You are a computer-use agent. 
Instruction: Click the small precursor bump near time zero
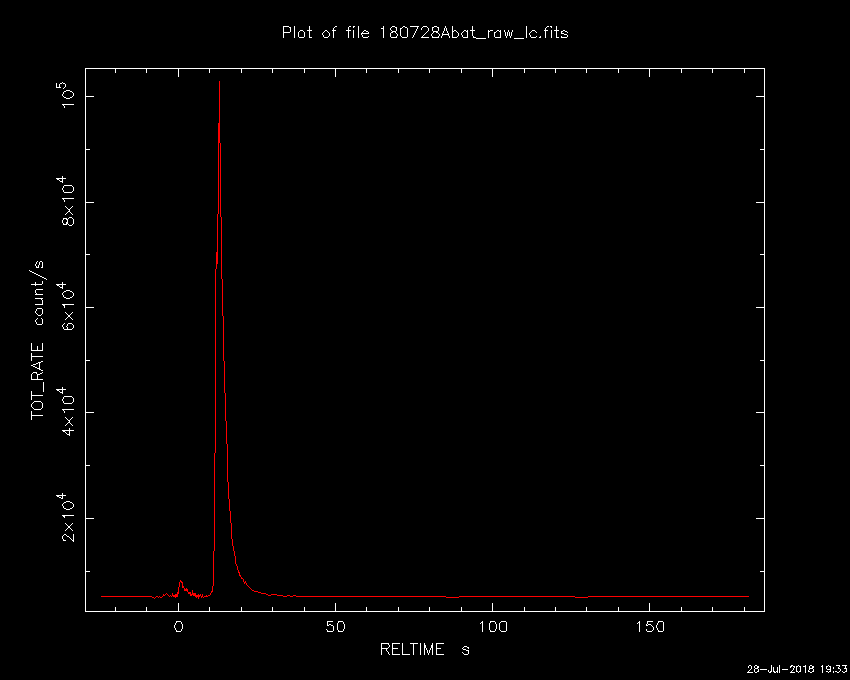(181, 583)
